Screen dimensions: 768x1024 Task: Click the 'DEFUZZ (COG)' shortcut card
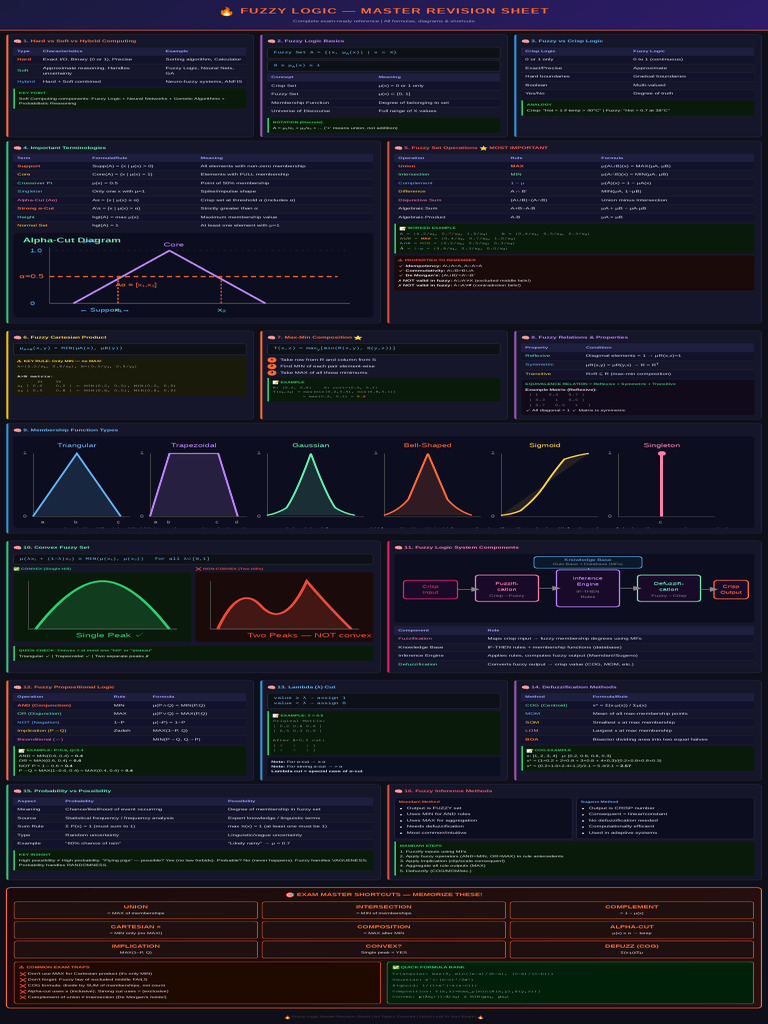pyautogui.click(x=632, y=949)
